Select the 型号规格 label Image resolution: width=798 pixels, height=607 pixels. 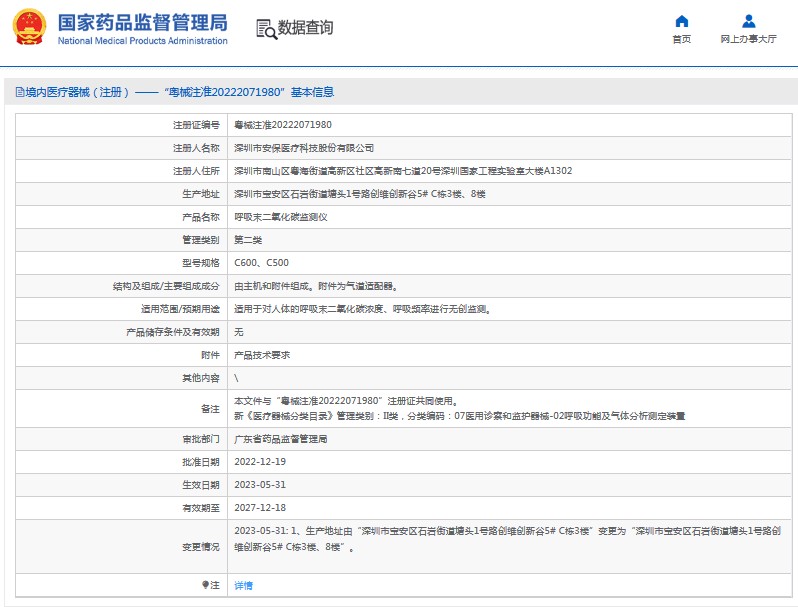[201, 263]
